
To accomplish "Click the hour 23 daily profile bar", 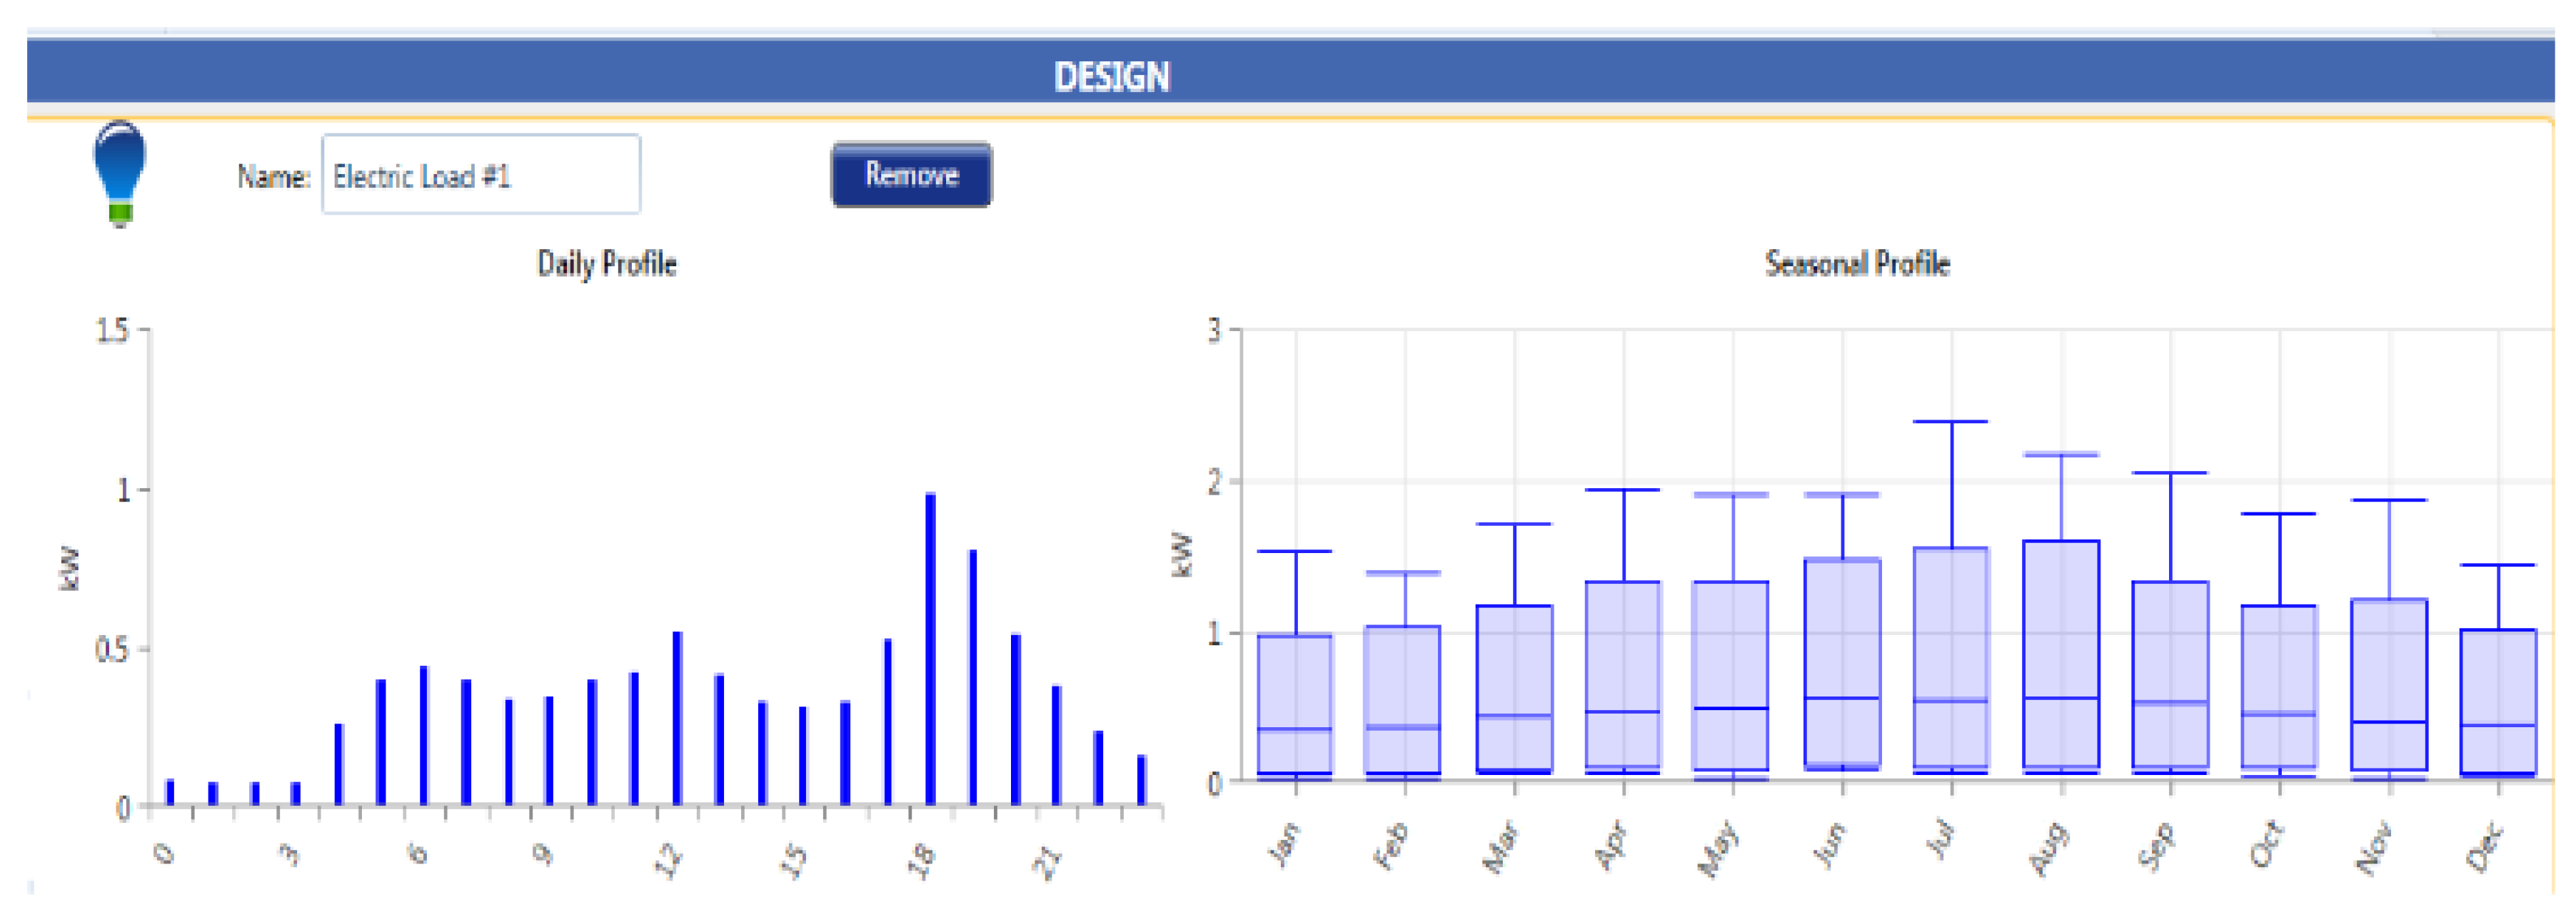I will (1141, 780).
